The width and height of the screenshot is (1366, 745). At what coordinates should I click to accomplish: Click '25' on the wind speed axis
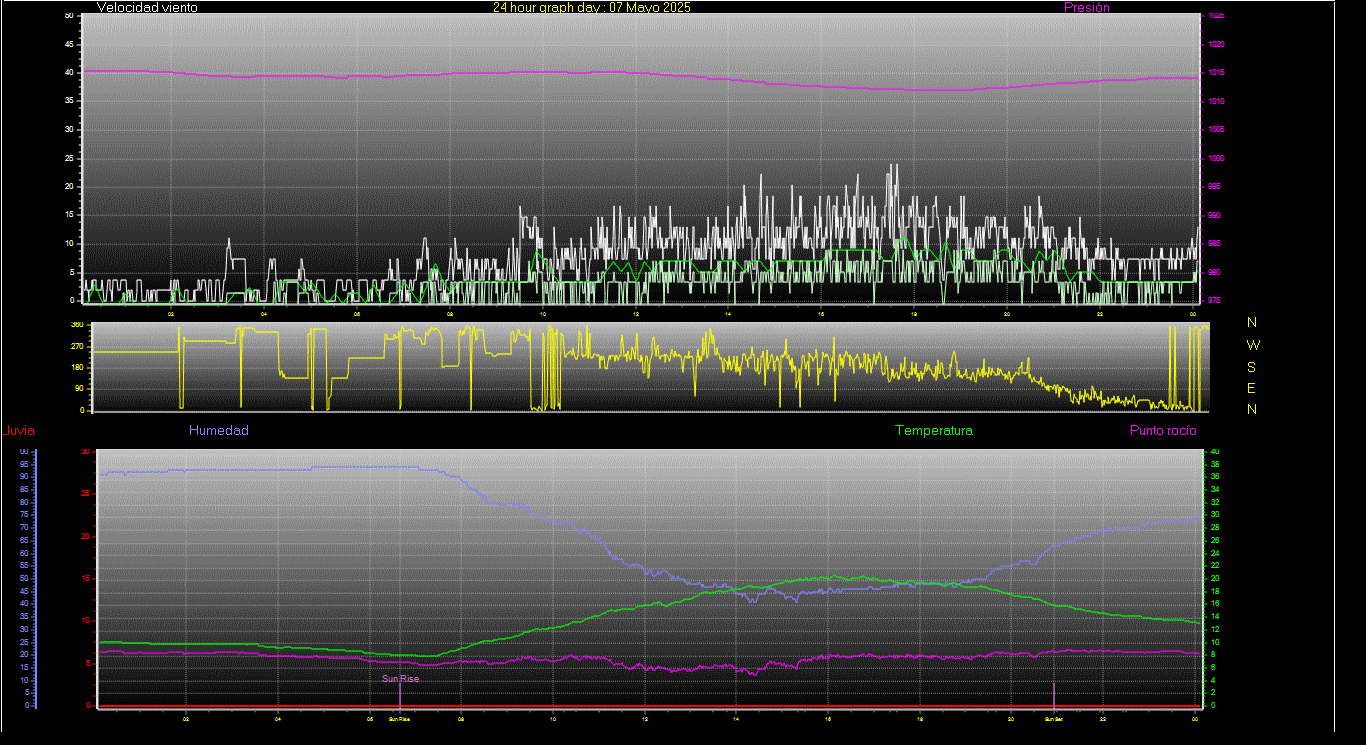point(69,158)
